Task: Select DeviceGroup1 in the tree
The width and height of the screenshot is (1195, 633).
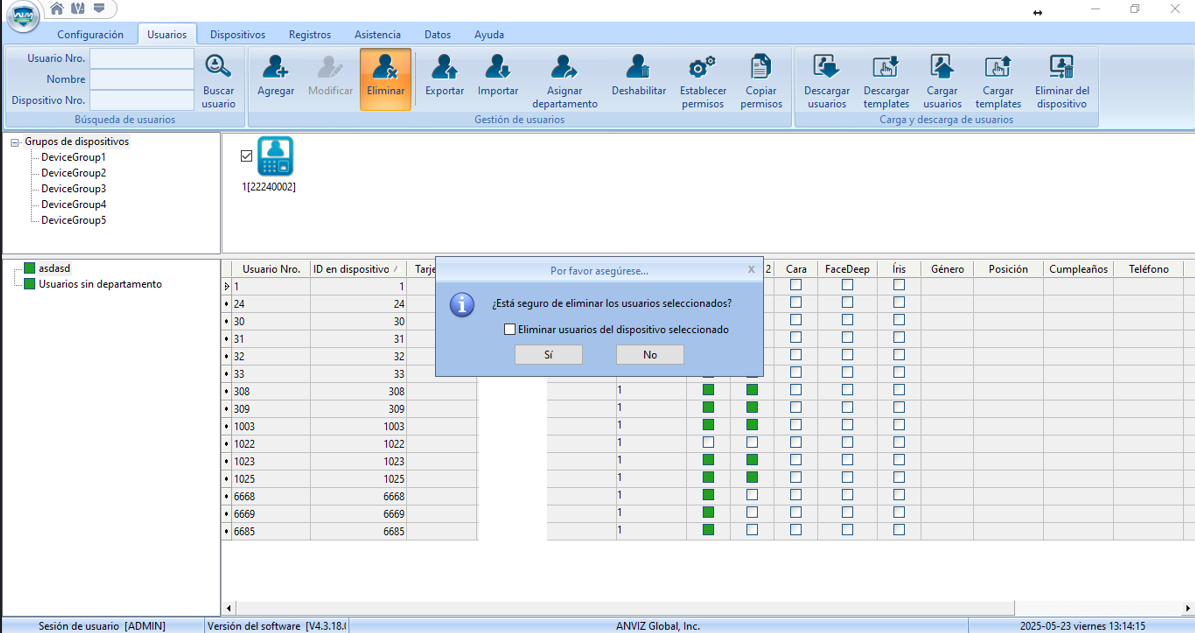Action: (73, 157)
